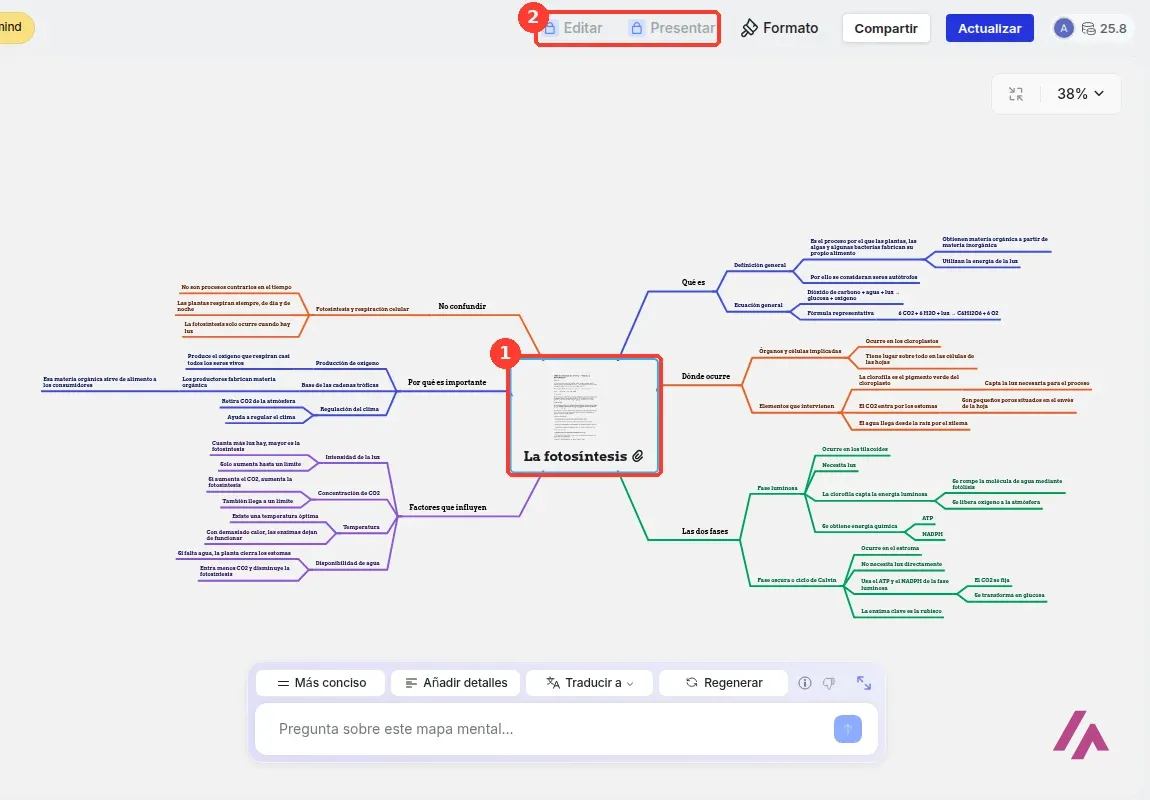Click the user avatar A
1150x800 pixels.
point(1063,28)
